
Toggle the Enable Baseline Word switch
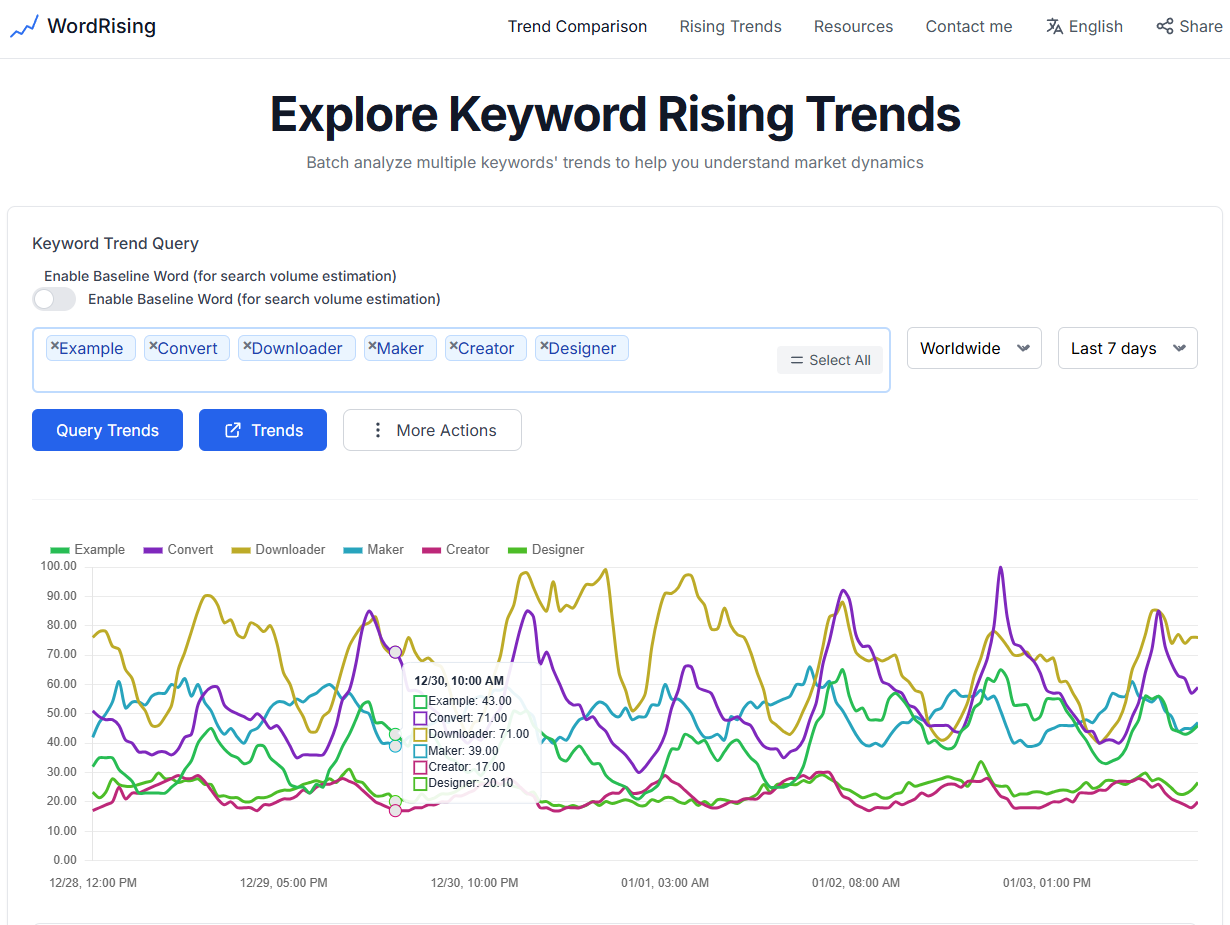(x=54, y=299)
